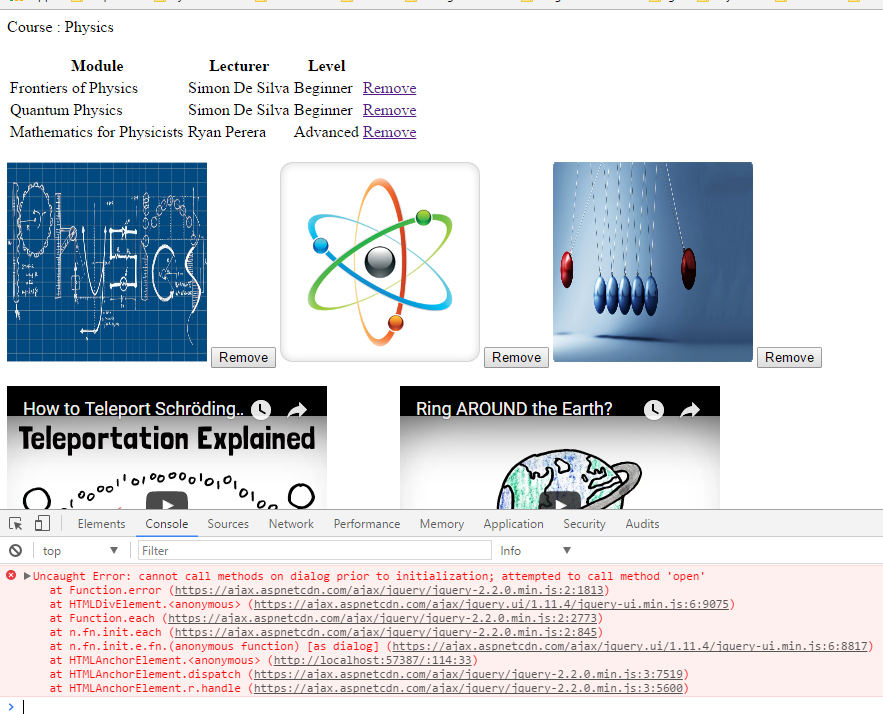This screenshot has height=714, width=883.
Task: Click the 'Ring AROUND the Earth?' video title
Action: point(514,409)
